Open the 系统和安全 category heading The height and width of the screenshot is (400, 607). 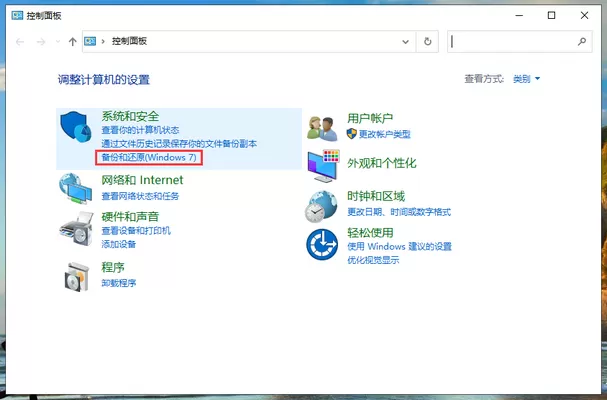130,116
